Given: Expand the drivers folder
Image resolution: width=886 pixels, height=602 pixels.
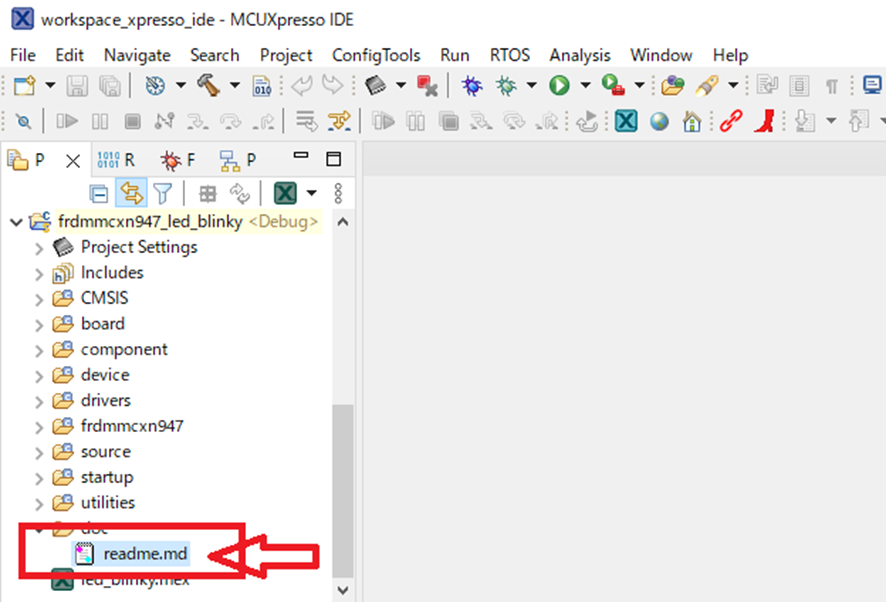Looking at the screenshot, I should tap(39, 402).
